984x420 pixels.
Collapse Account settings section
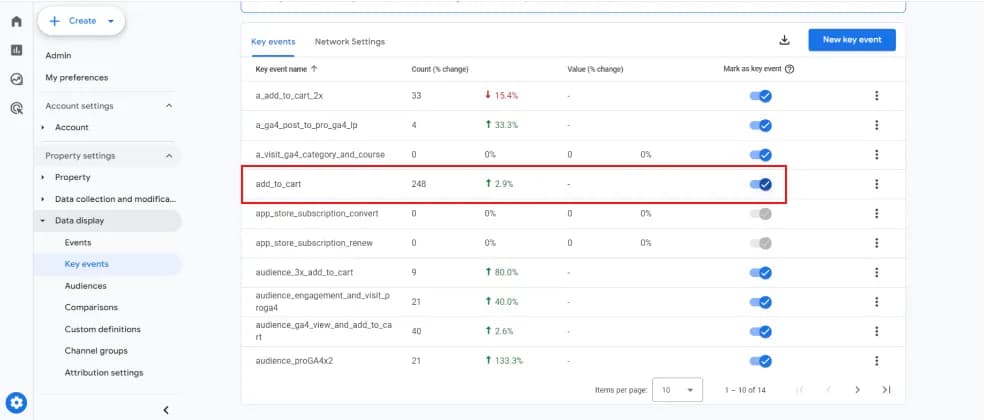point(169,106)
